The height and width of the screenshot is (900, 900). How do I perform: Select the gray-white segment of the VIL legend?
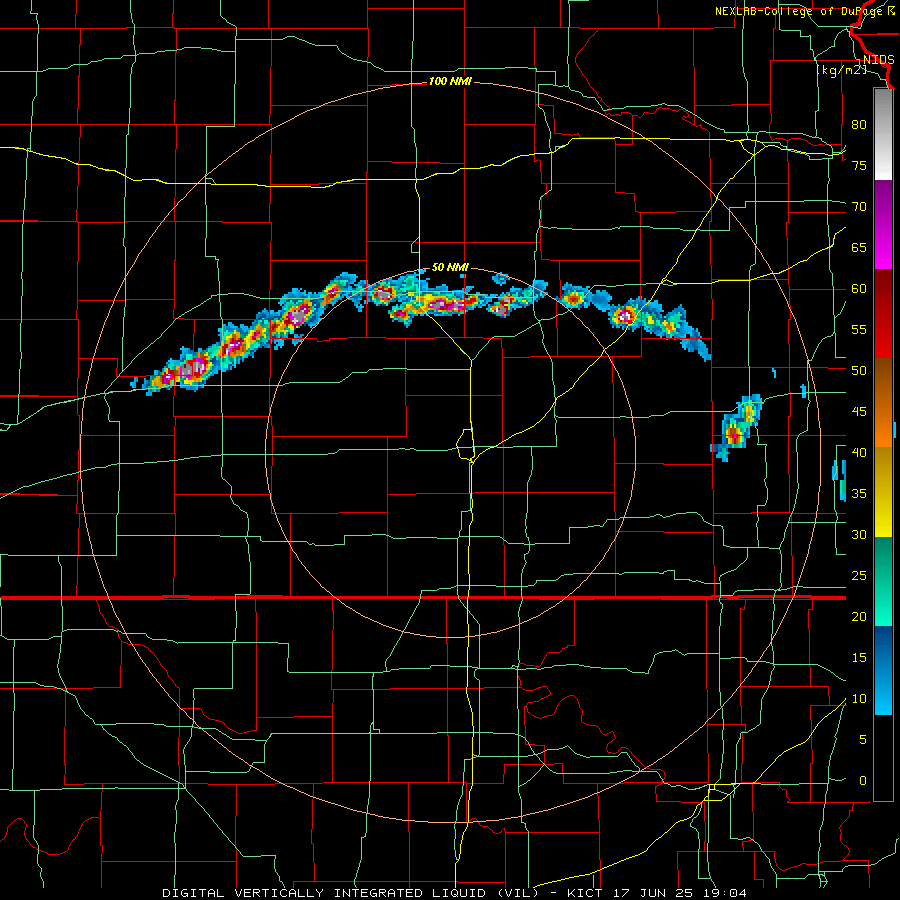coord(883,134)
